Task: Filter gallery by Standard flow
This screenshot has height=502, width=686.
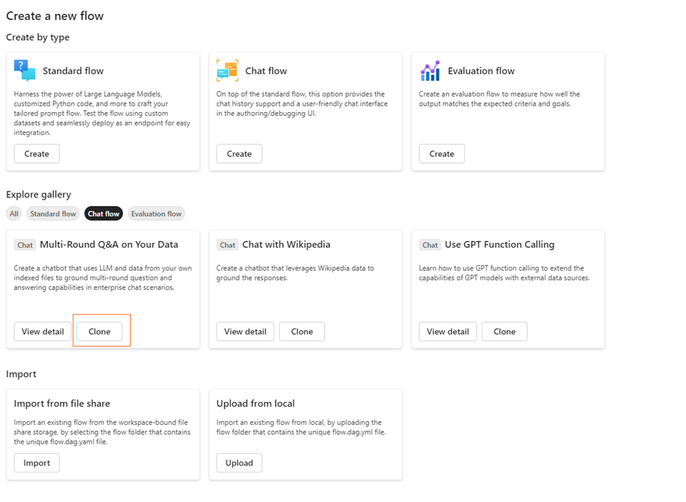Action: 53,213
